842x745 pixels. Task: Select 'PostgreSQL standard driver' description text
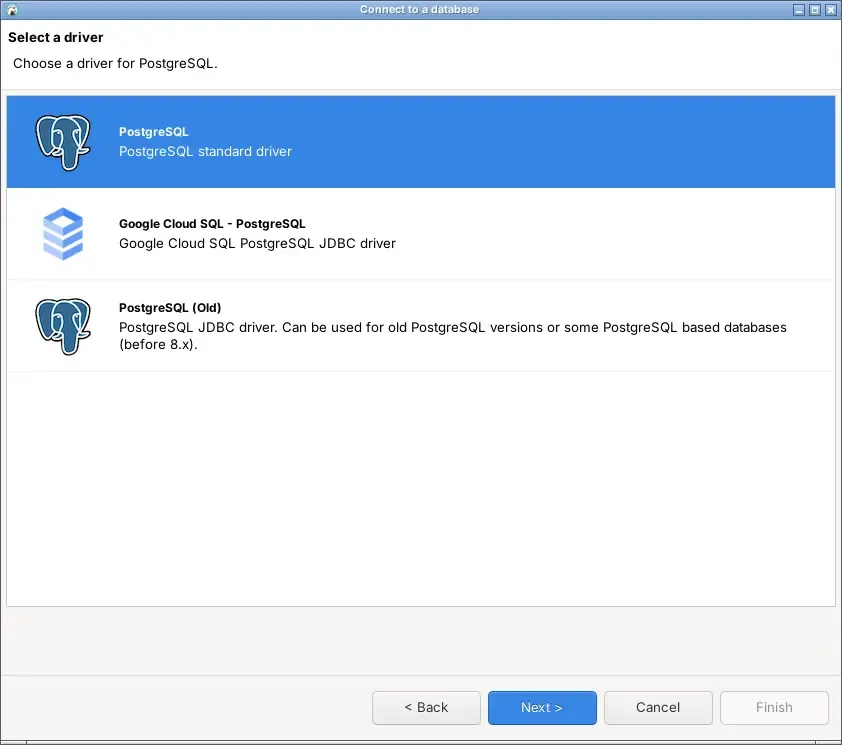tap(205, 151)
